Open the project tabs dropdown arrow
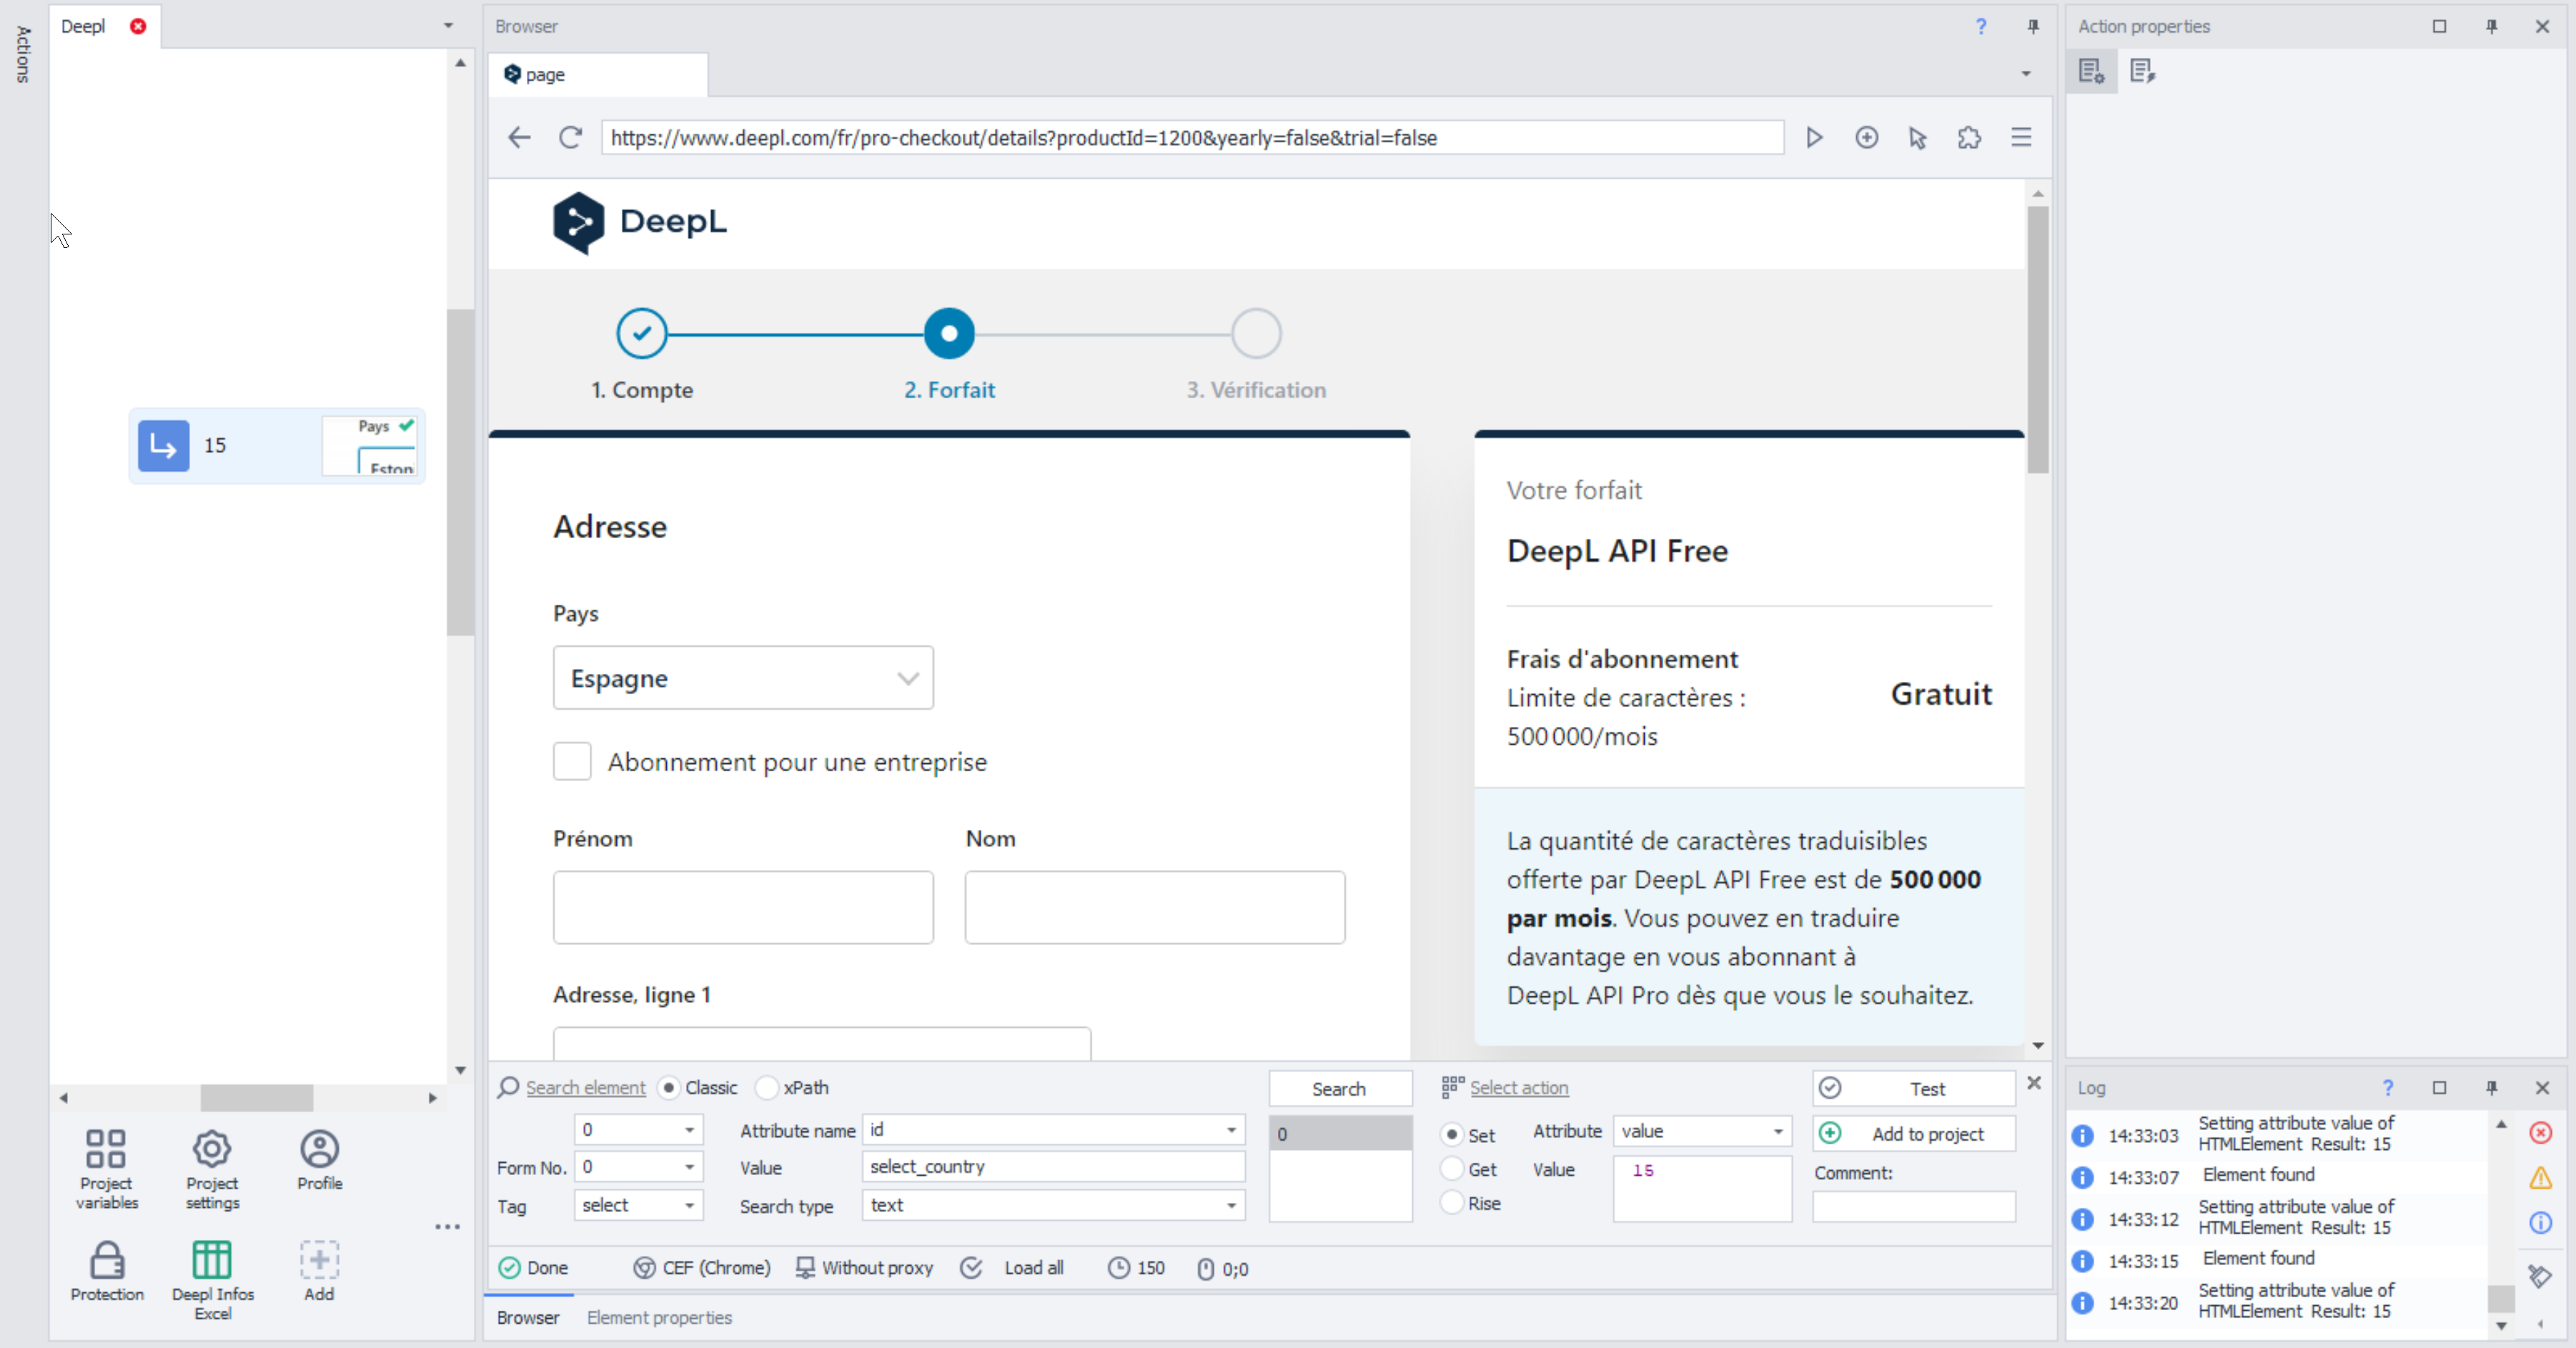This screenshot has height=1348, width=2576. (x=448, y=26)
